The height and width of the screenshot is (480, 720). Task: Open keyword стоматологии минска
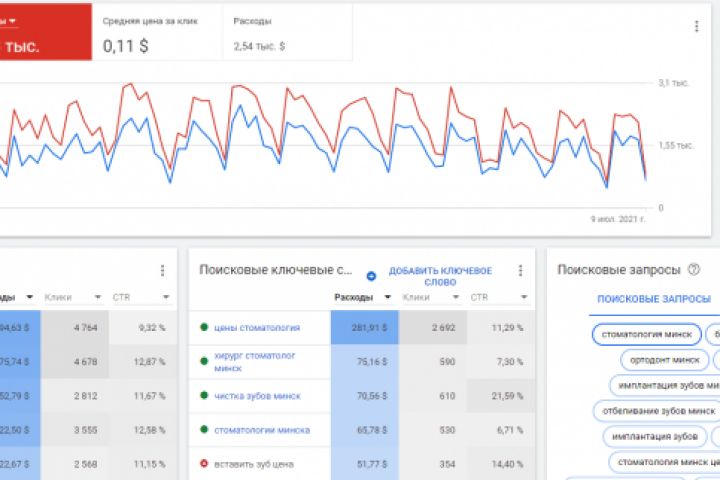pos(262,430)
